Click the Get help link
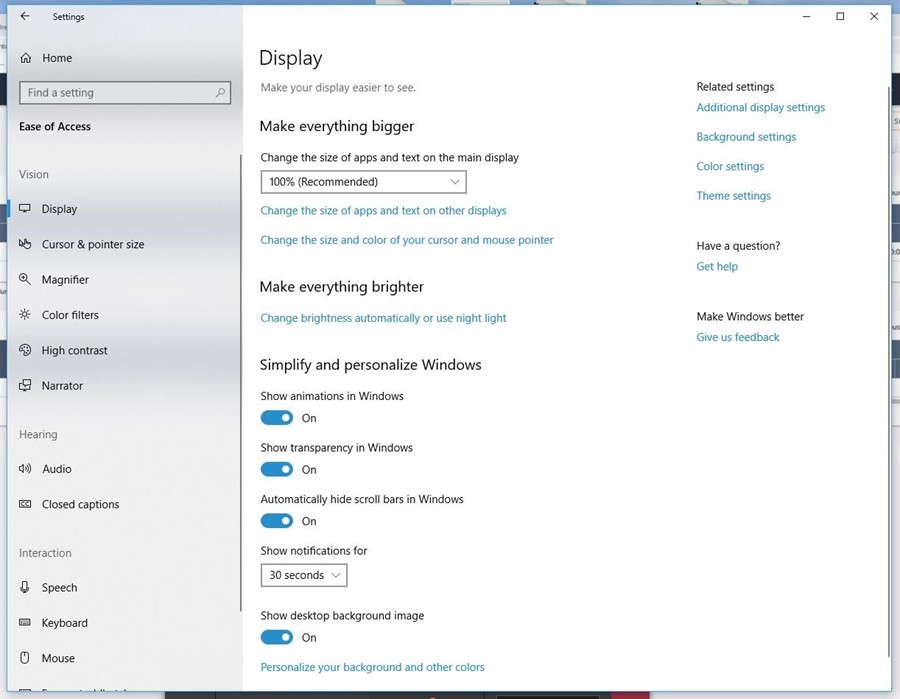 717,266
